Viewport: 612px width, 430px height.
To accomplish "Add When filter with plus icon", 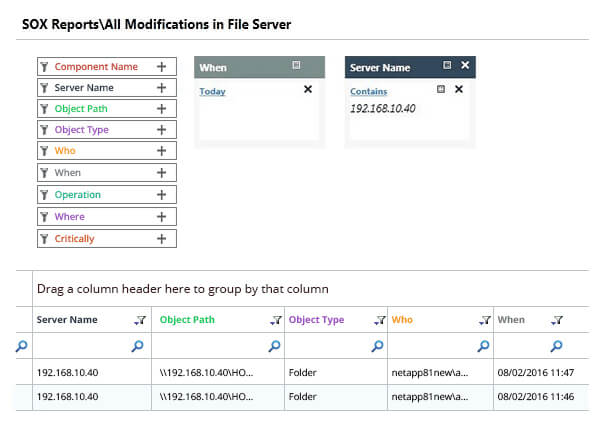I will tap(162, 173).
